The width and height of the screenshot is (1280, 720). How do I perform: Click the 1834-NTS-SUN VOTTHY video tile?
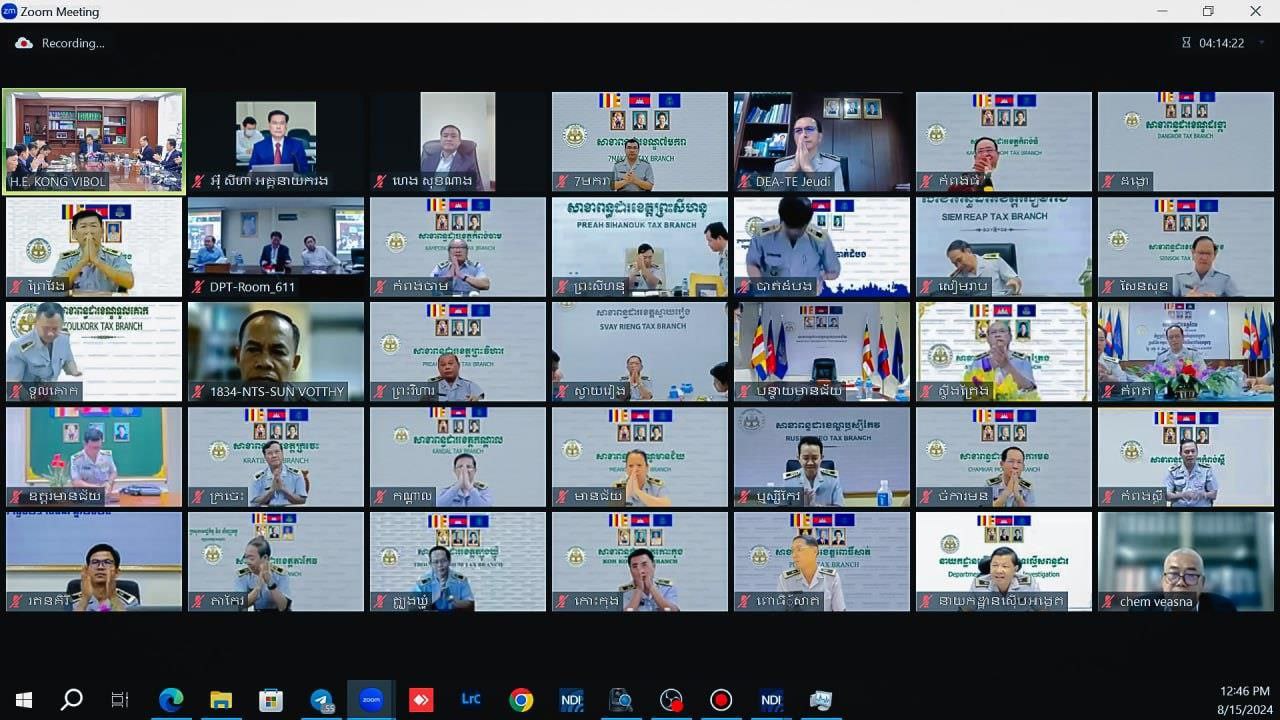[x=276, y=351]
